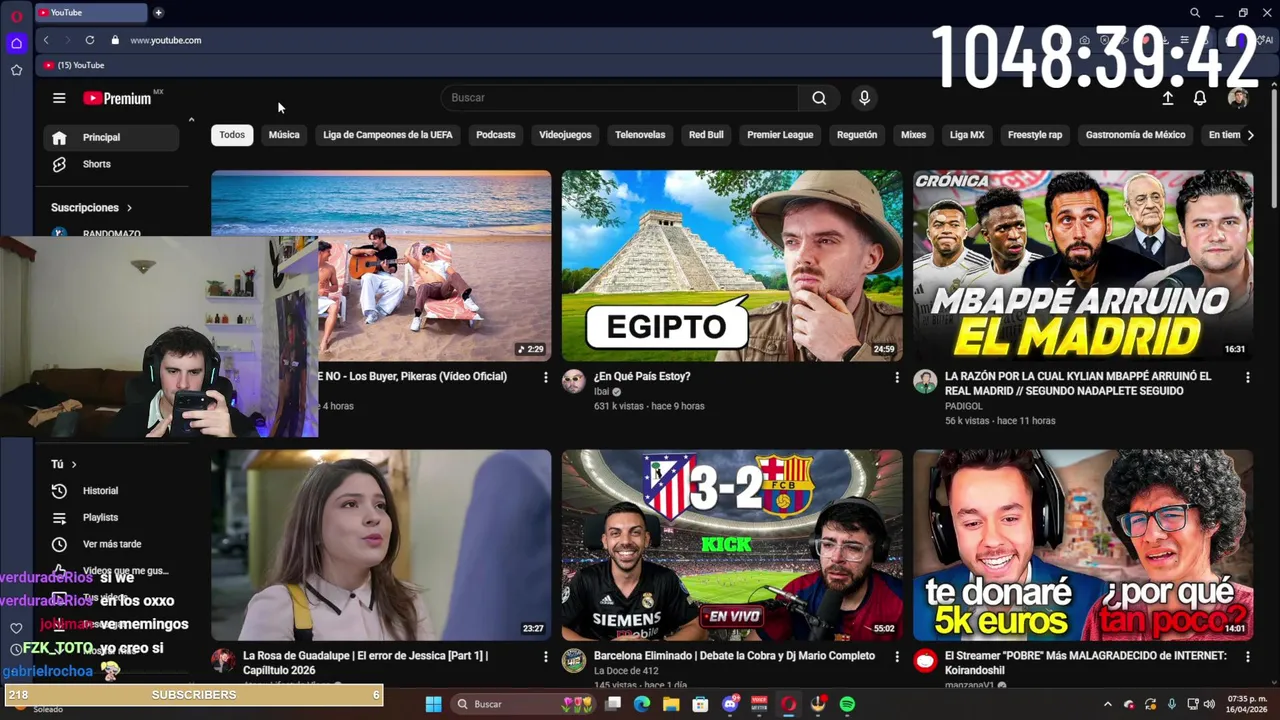Select the Podcasts filter chip
Image resolution: width=1280 pixels, height=720 pixels.
[496, 135]
